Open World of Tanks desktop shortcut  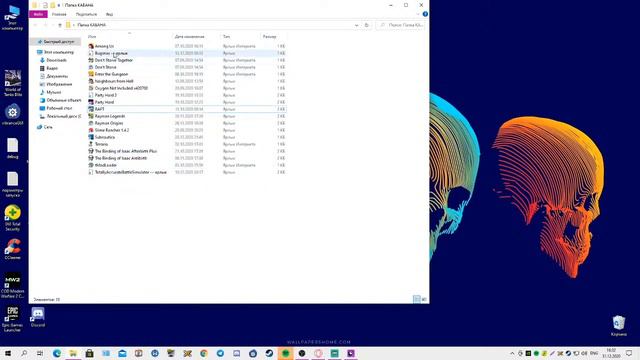13,83
